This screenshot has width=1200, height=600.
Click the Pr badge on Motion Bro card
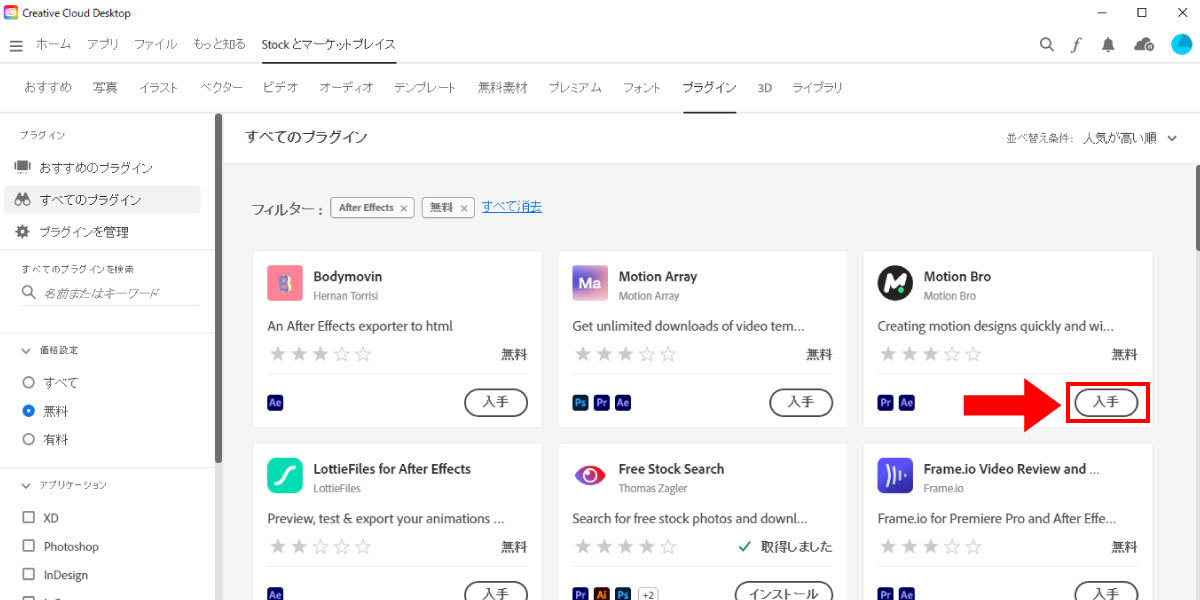885,403
